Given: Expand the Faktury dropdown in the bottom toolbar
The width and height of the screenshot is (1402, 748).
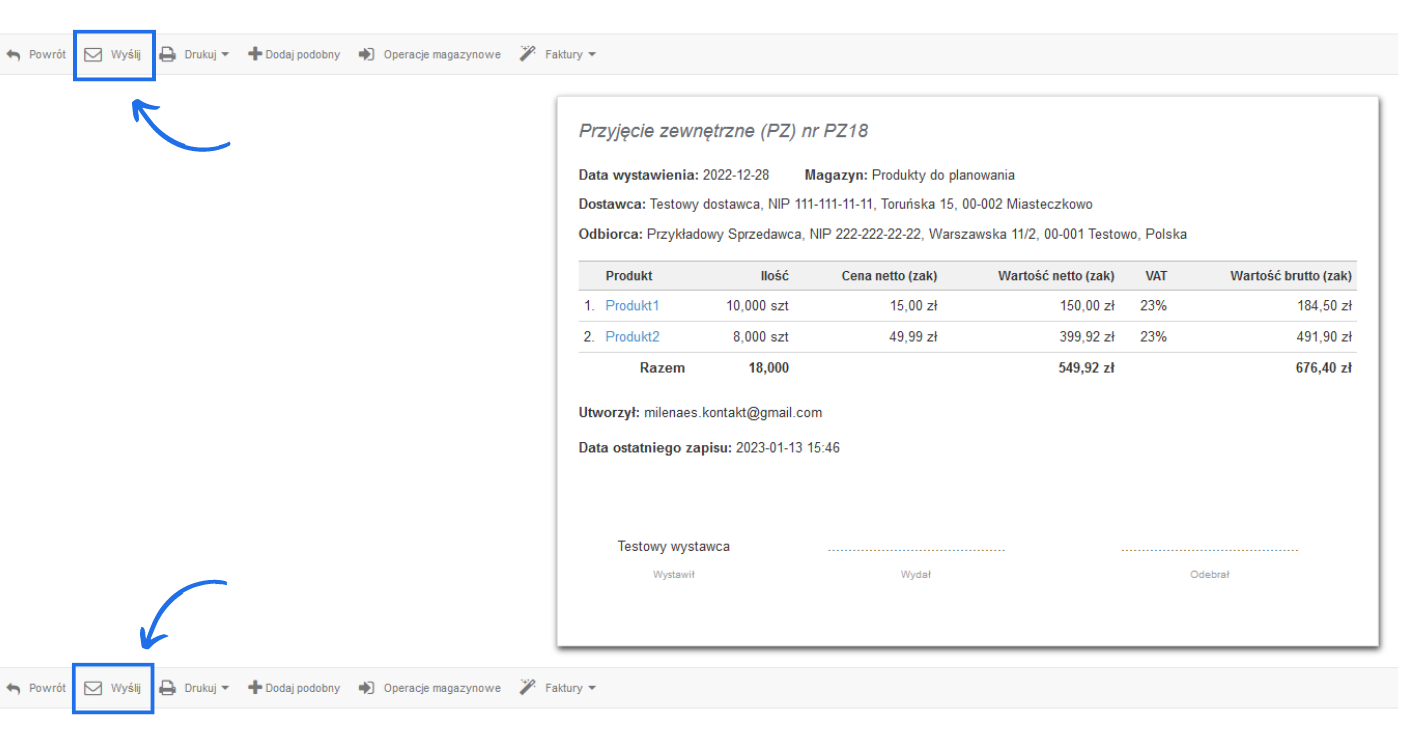Looking at the screenshot, I should pyautogui.click(x=558, y=688).
